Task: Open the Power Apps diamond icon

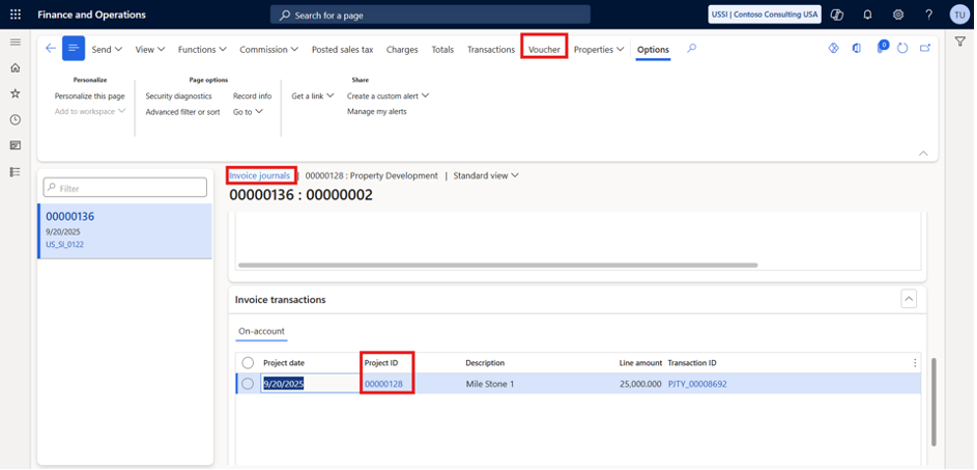Action: click(834, 48)
